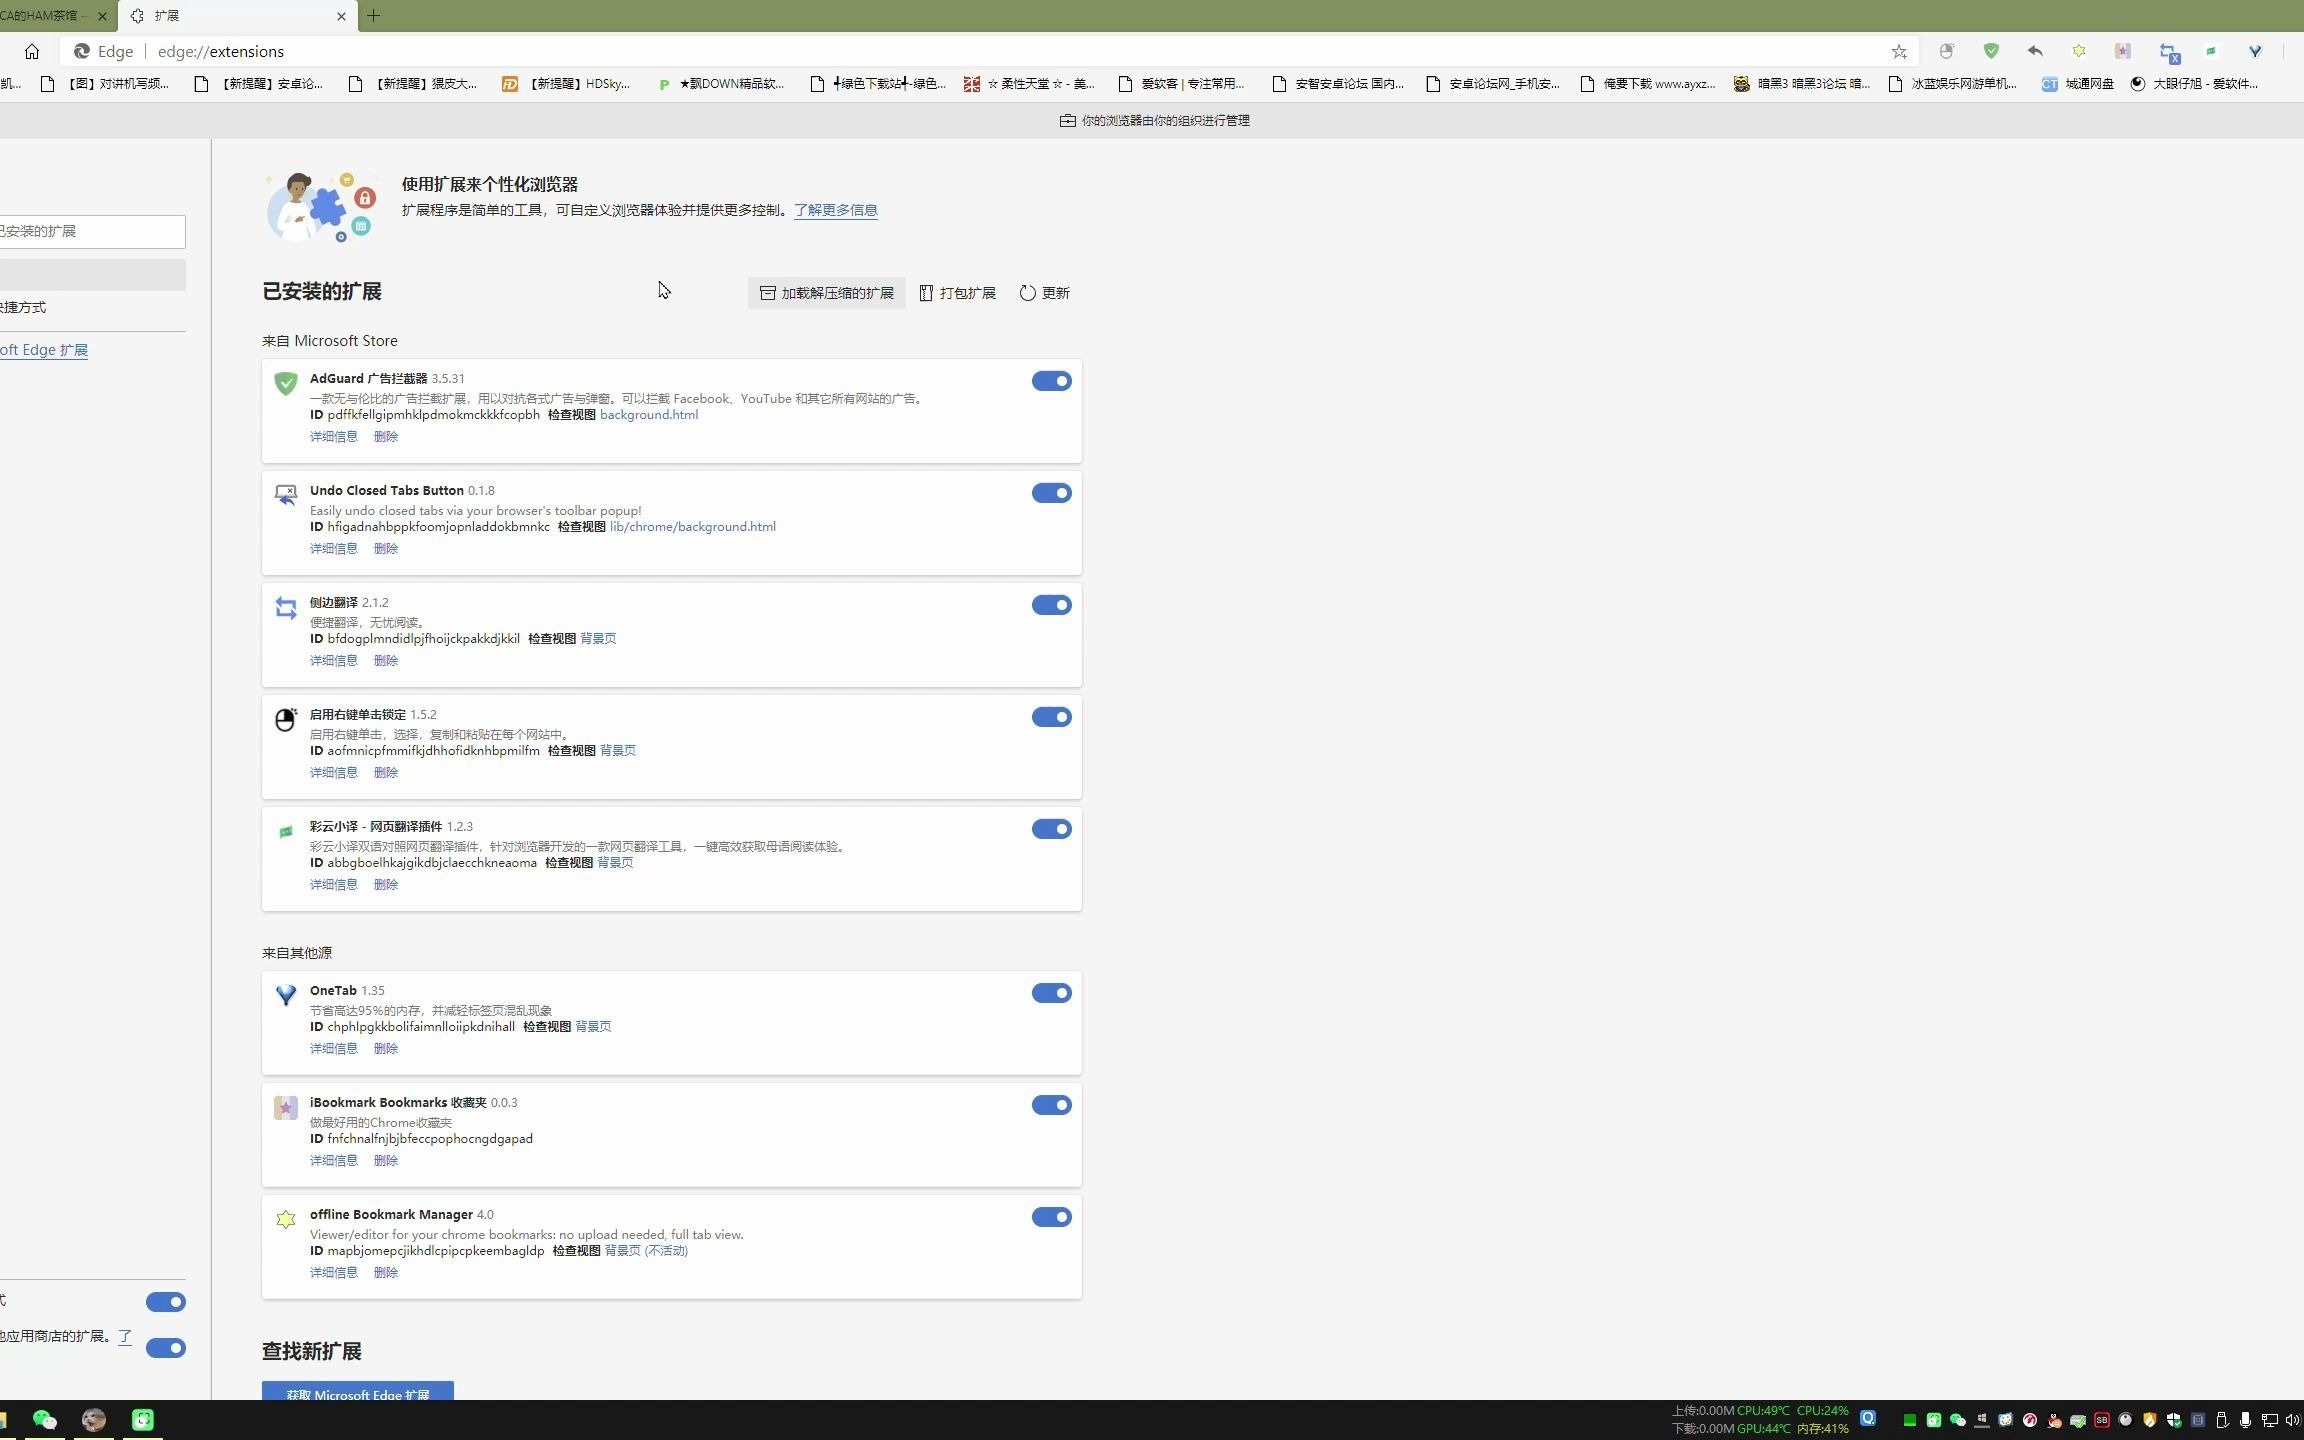Viewport: 2304px width, 1440px height.
Task: Add page to favorites star icon
Action: [x=1899, y=52]
